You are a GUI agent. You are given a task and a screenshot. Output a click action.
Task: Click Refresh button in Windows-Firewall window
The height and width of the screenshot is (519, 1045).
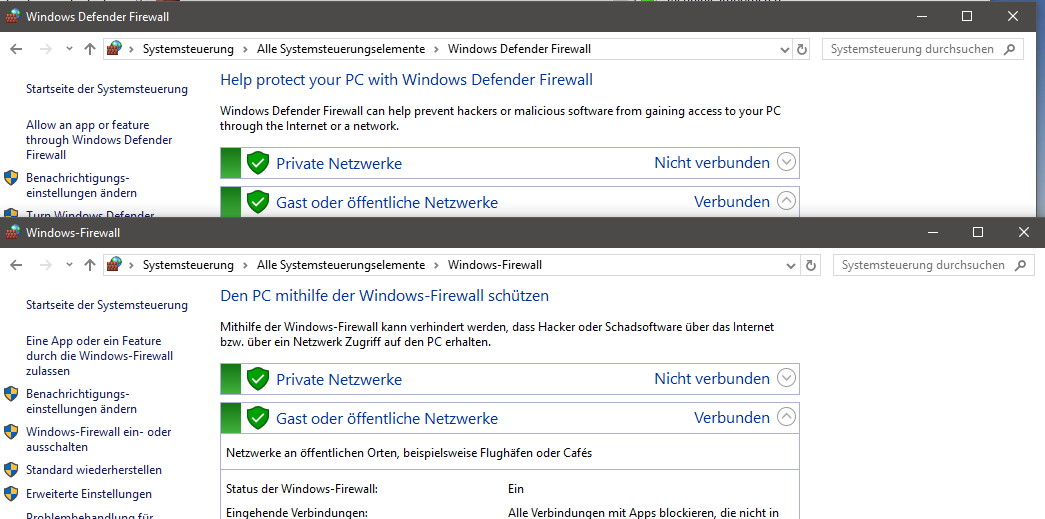pyautogui.click(x=810, y=265)
